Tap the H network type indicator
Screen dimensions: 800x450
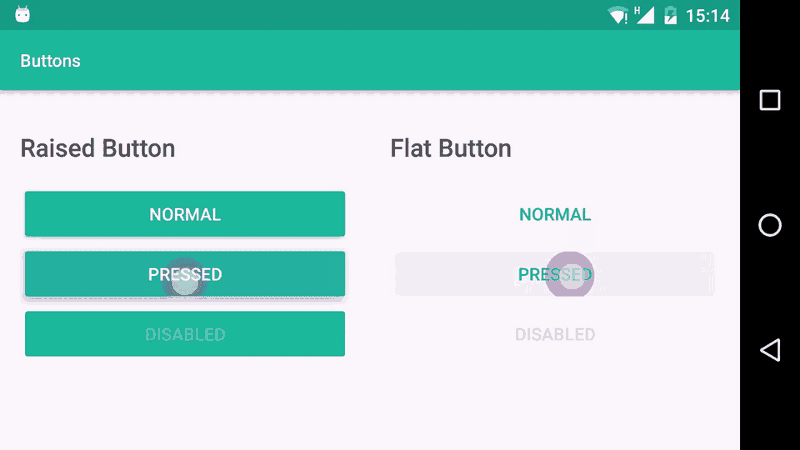(637, 10)
